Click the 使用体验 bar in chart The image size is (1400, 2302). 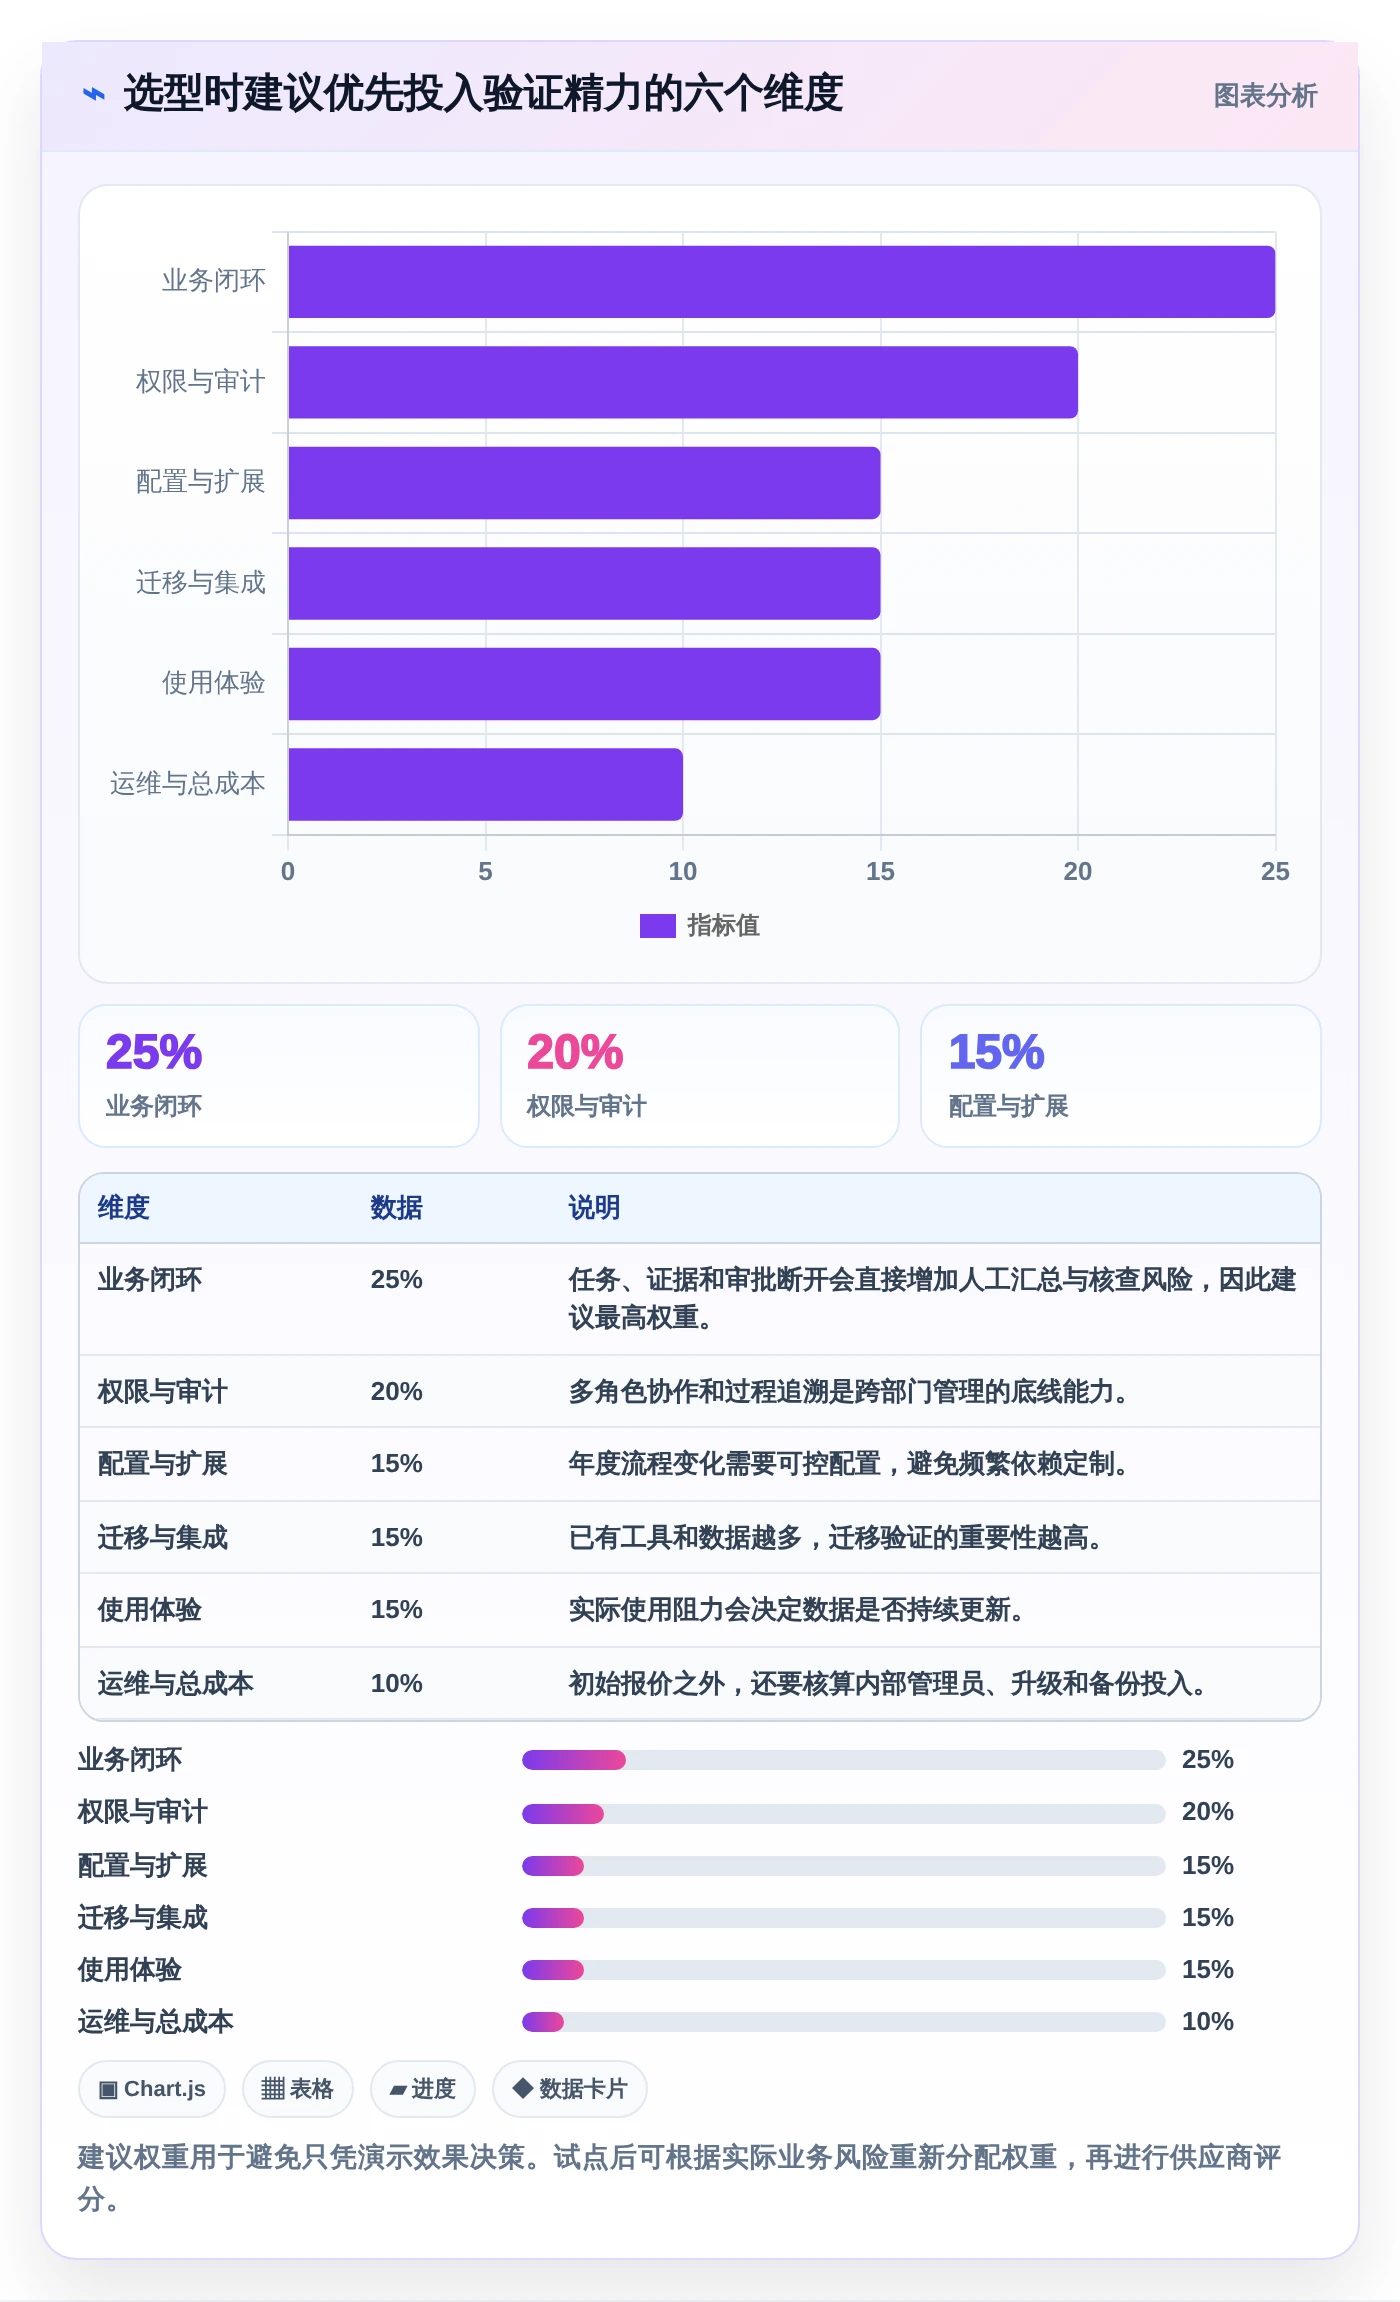click(x=584, y=684)
